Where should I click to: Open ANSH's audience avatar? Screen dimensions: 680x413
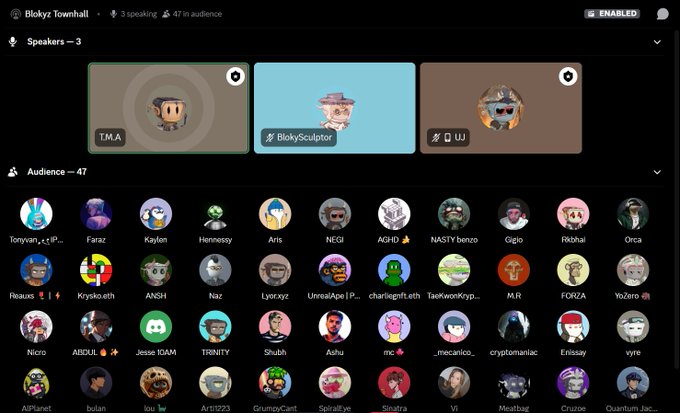pyautogui.click(x=156, y=270)
